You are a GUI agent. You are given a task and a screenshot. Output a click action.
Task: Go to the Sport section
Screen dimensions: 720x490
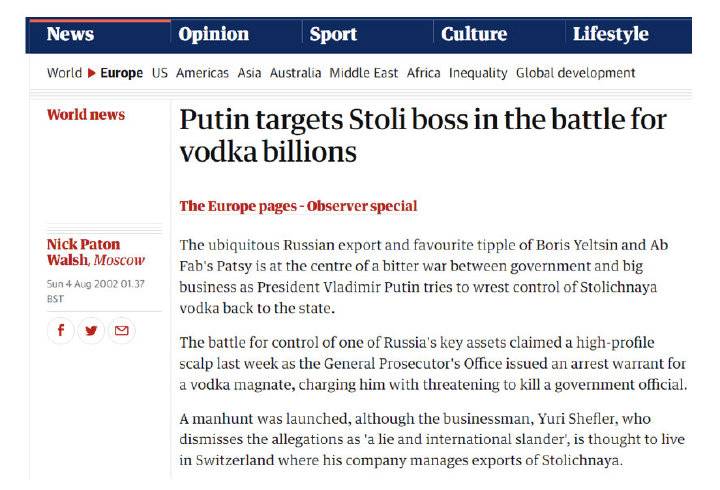tap(333, 34)
